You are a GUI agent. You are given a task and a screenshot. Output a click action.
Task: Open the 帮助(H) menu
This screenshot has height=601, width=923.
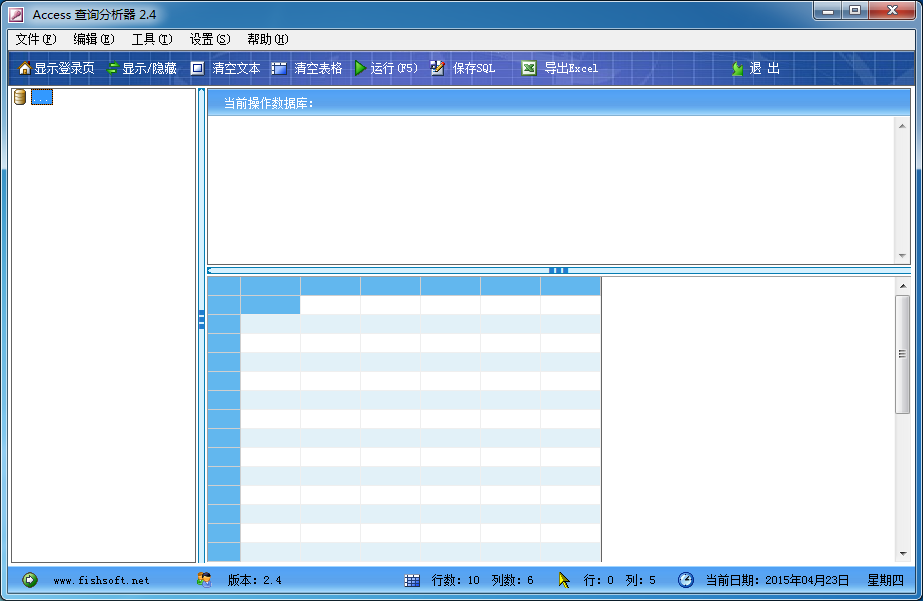(x=268, y=39)
